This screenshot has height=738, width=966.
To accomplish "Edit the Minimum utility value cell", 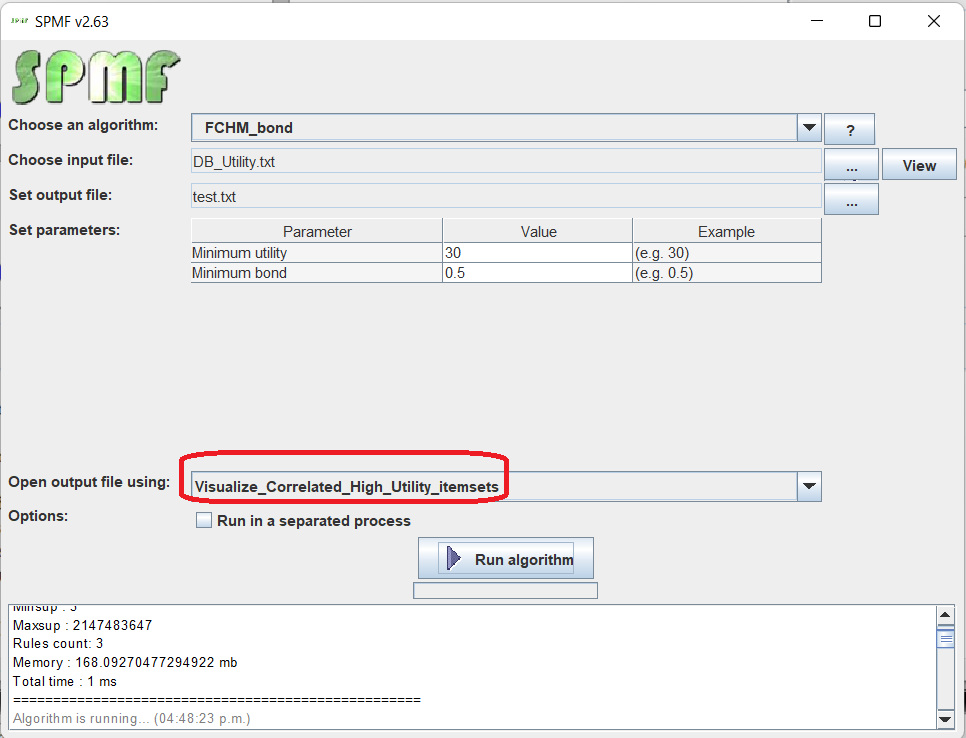I will coord(537,253).
